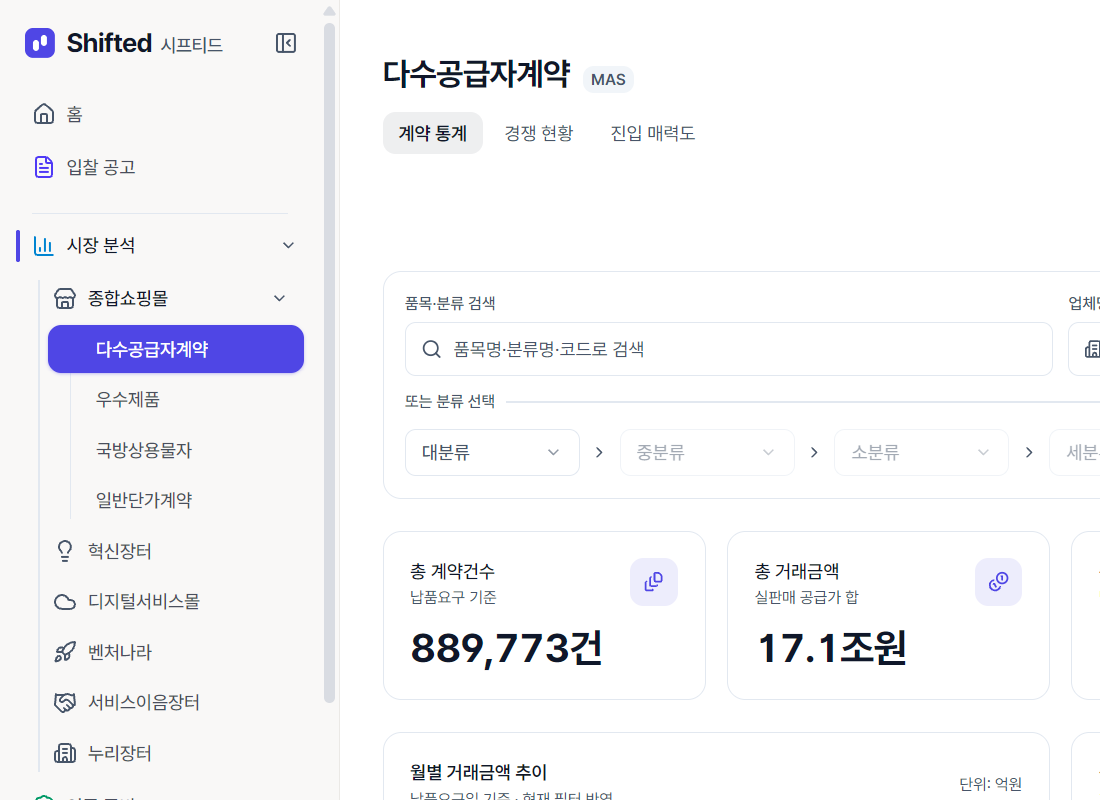This screenshot has width=1100, height=800.
Task: Open the 대분류 dropdown
Action: click(x=492, y=453)
